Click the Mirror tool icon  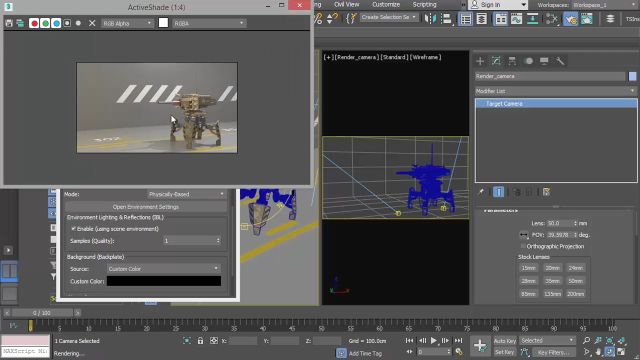[x=430, y=19]
